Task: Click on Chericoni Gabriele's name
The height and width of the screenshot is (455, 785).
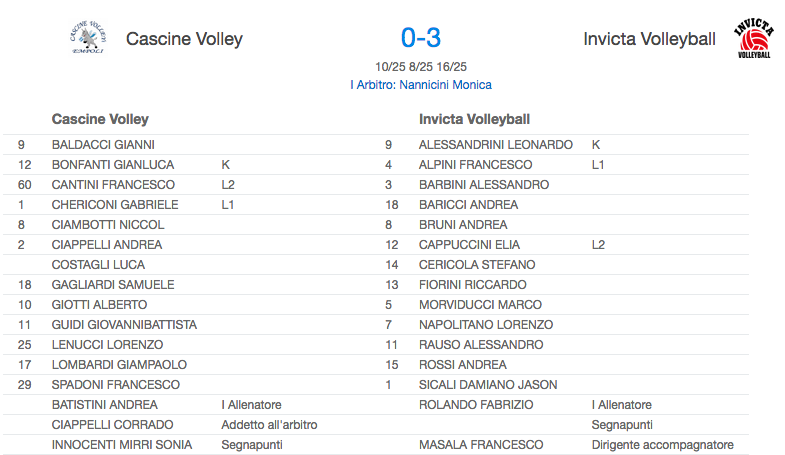Action: [115, 205]
